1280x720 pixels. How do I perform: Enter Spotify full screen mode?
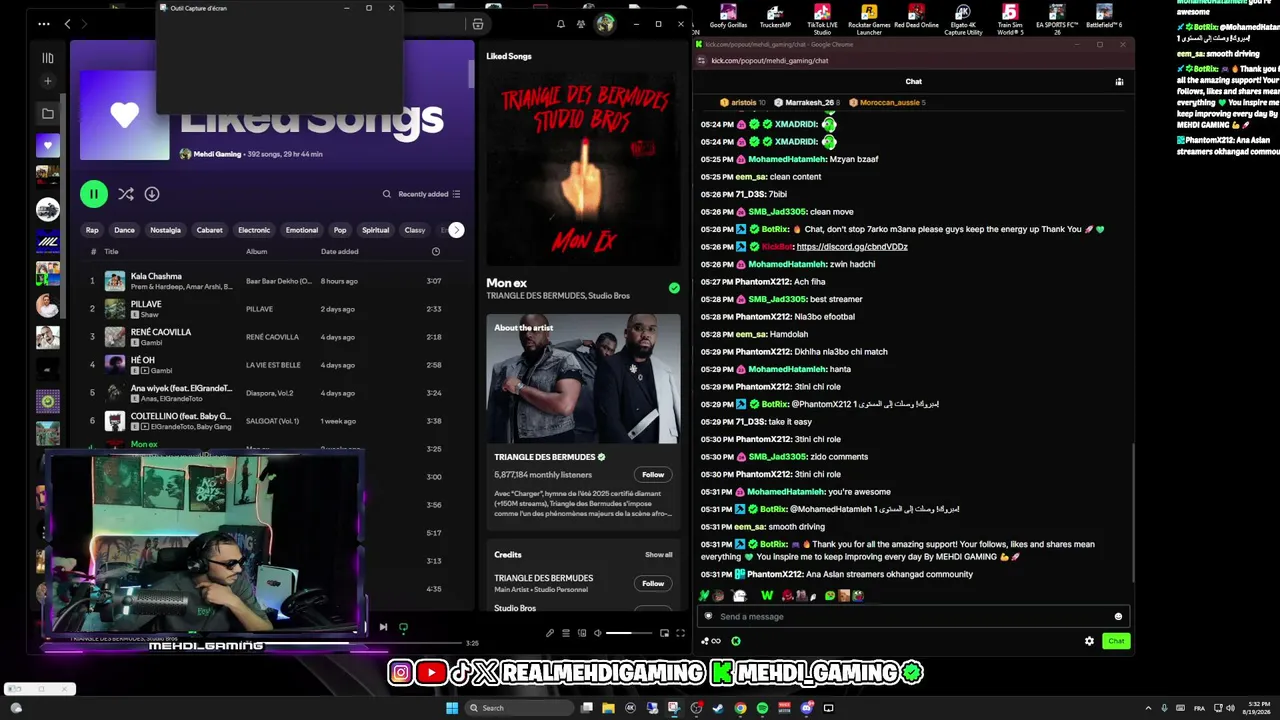(680, 633)
